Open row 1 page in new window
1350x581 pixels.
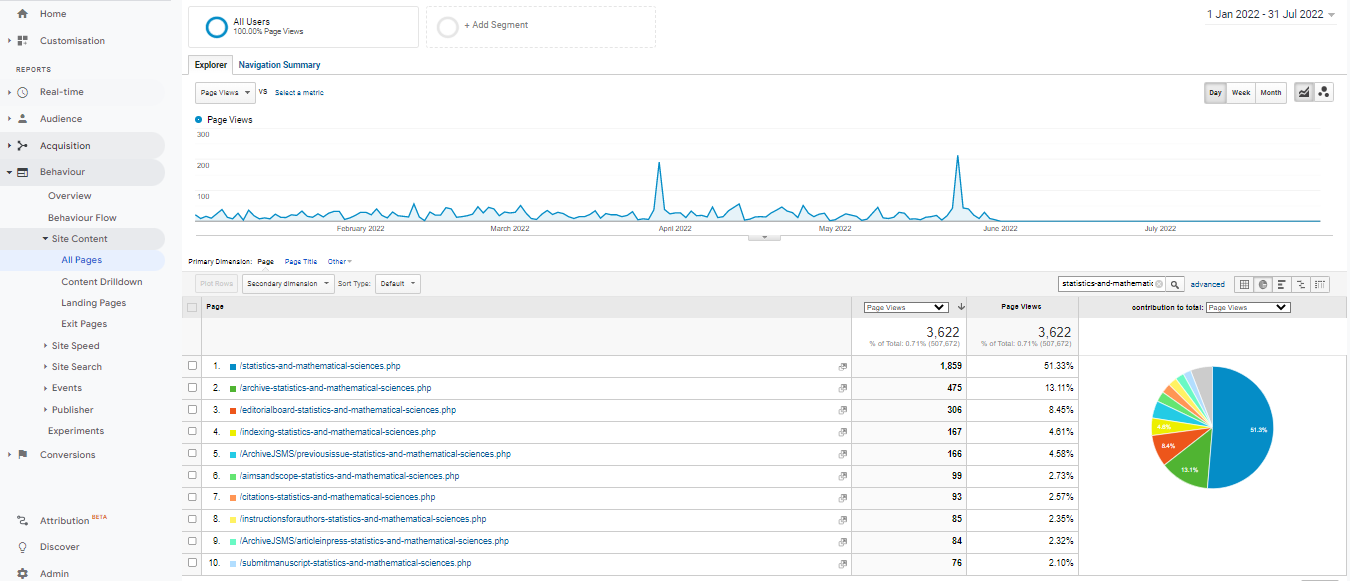842,367
